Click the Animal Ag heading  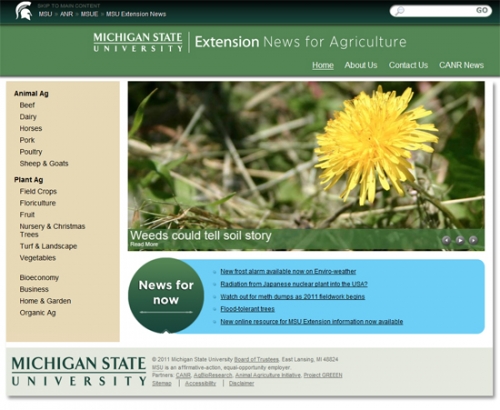(x=31, y=93)
